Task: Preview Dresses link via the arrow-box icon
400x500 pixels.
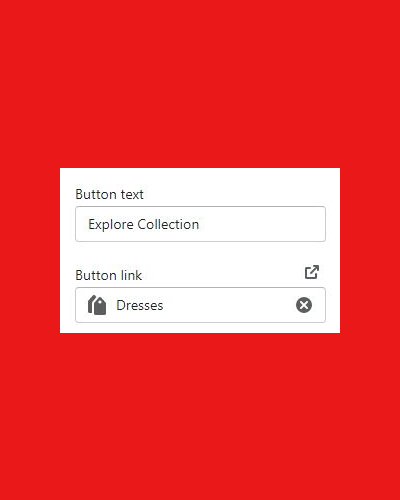Action: [x=312, y=272]
